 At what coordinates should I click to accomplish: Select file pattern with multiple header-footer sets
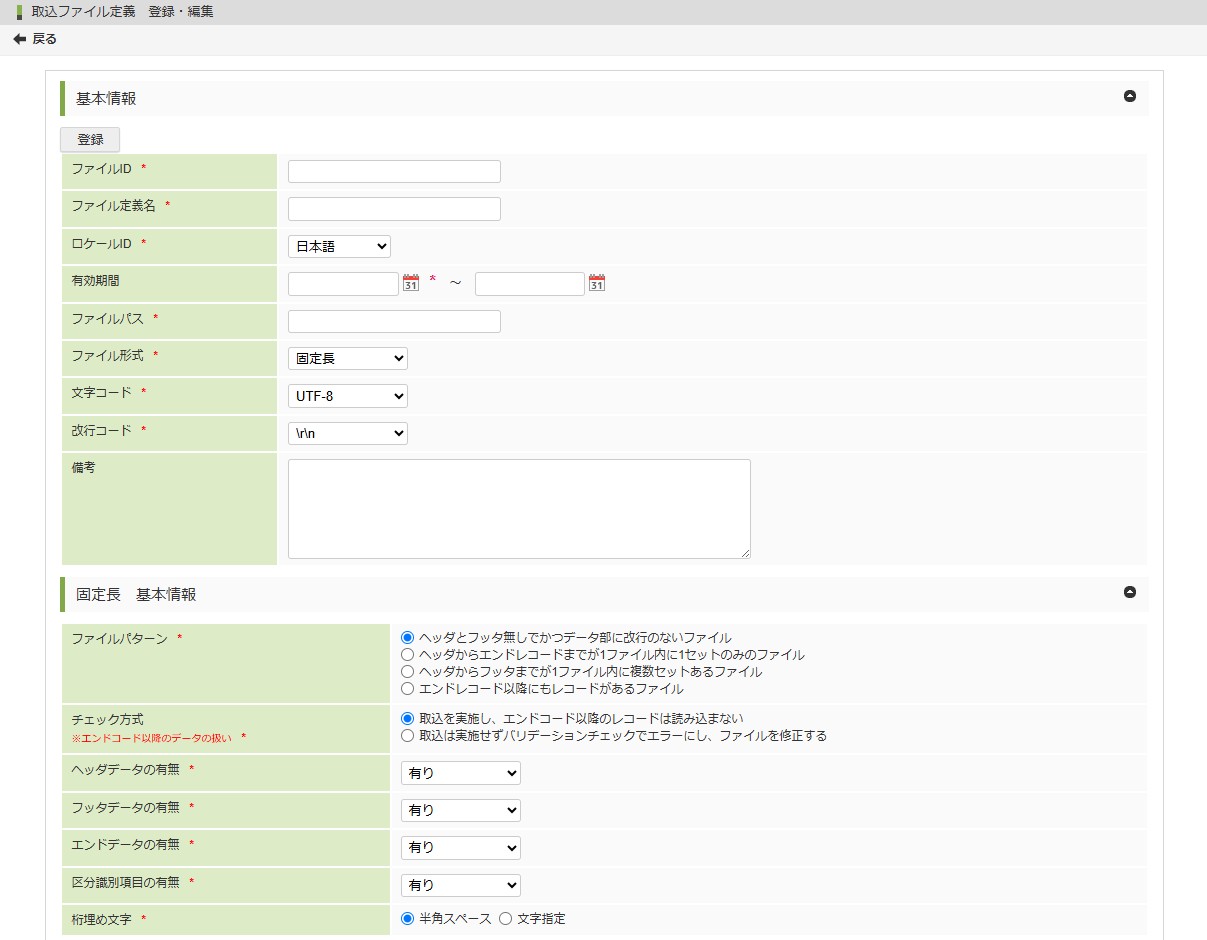(x=407, y=672)
